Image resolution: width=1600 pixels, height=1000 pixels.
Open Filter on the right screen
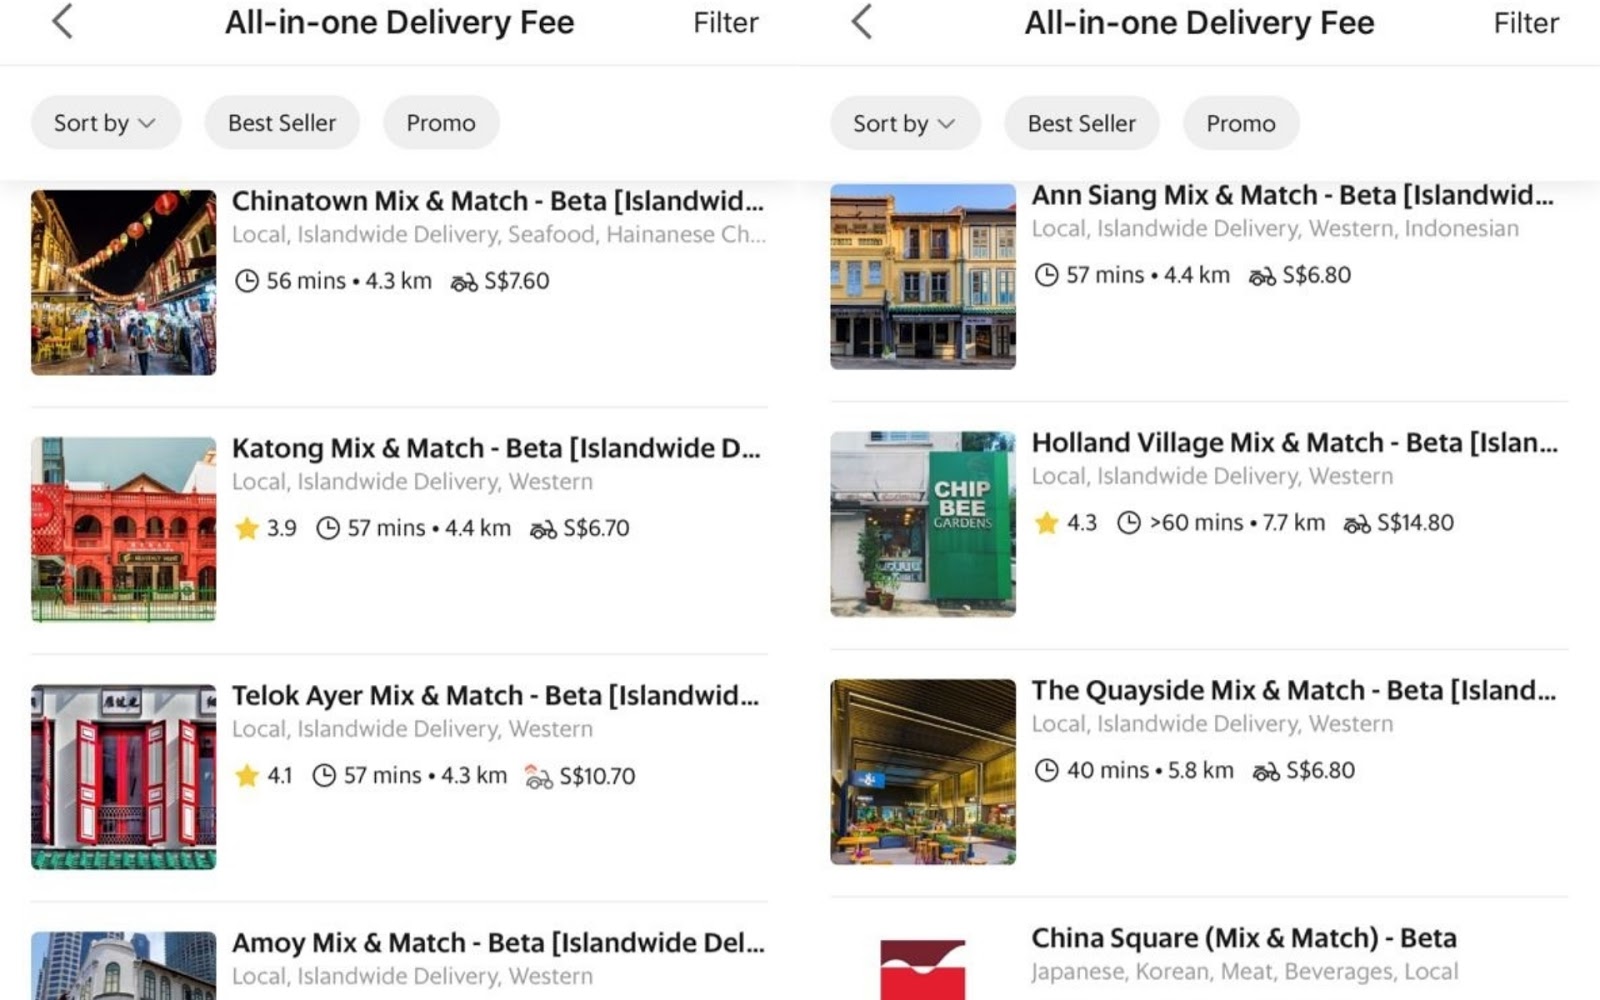tap(1526, 22)
